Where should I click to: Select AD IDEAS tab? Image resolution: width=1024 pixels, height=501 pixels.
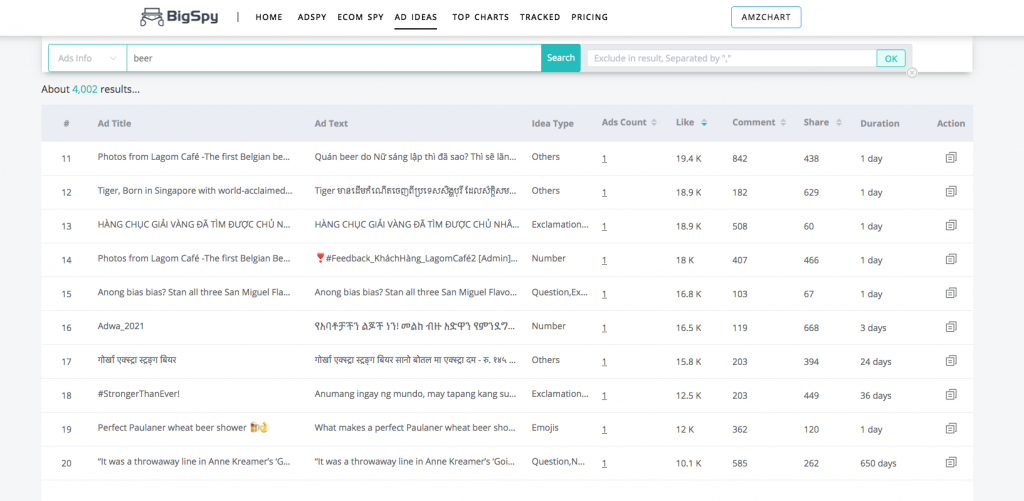(x=416, y=17)
